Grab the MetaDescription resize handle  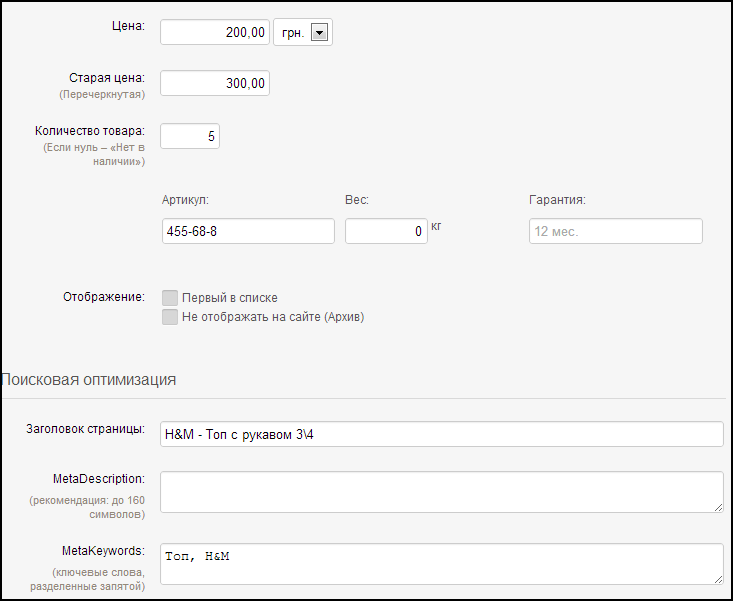tap(719, 508)
